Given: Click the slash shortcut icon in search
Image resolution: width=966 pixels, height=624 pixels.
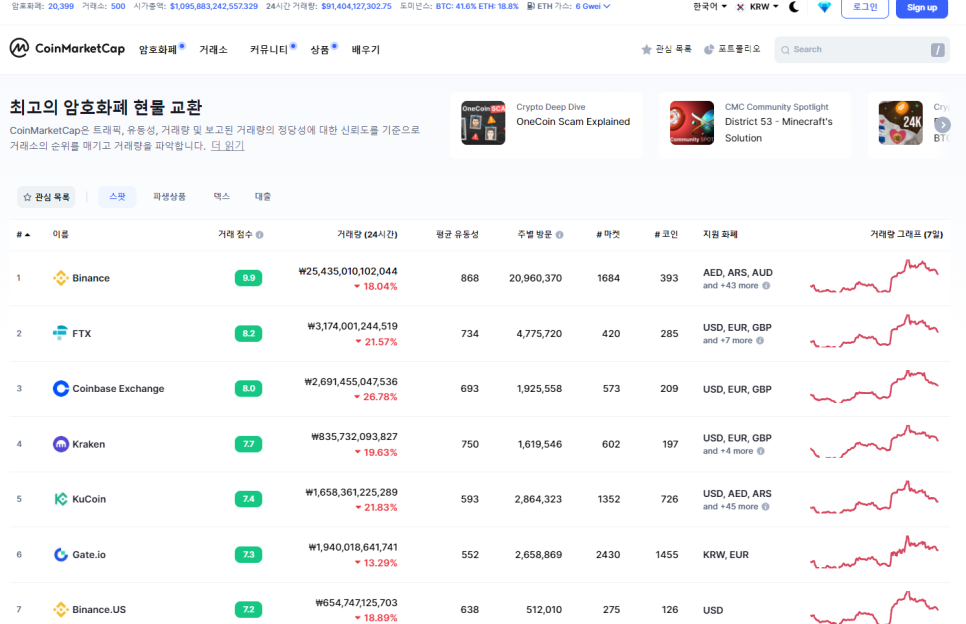Looking at the screenshot, I should coord(937,50).
